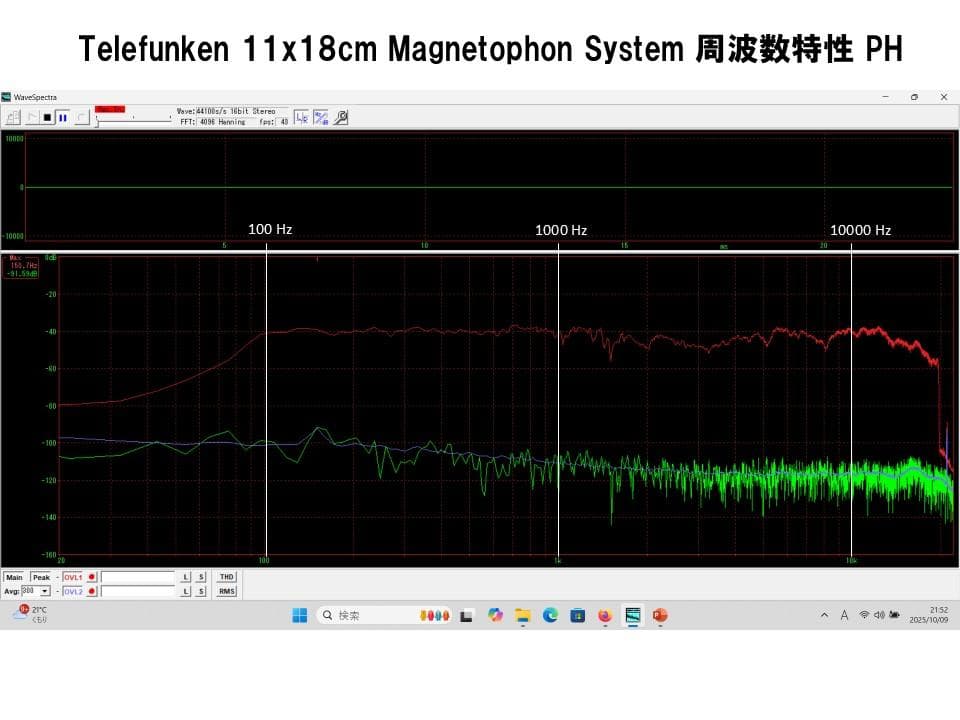Open Microsoft Store from the taskbar

point(577,615)
